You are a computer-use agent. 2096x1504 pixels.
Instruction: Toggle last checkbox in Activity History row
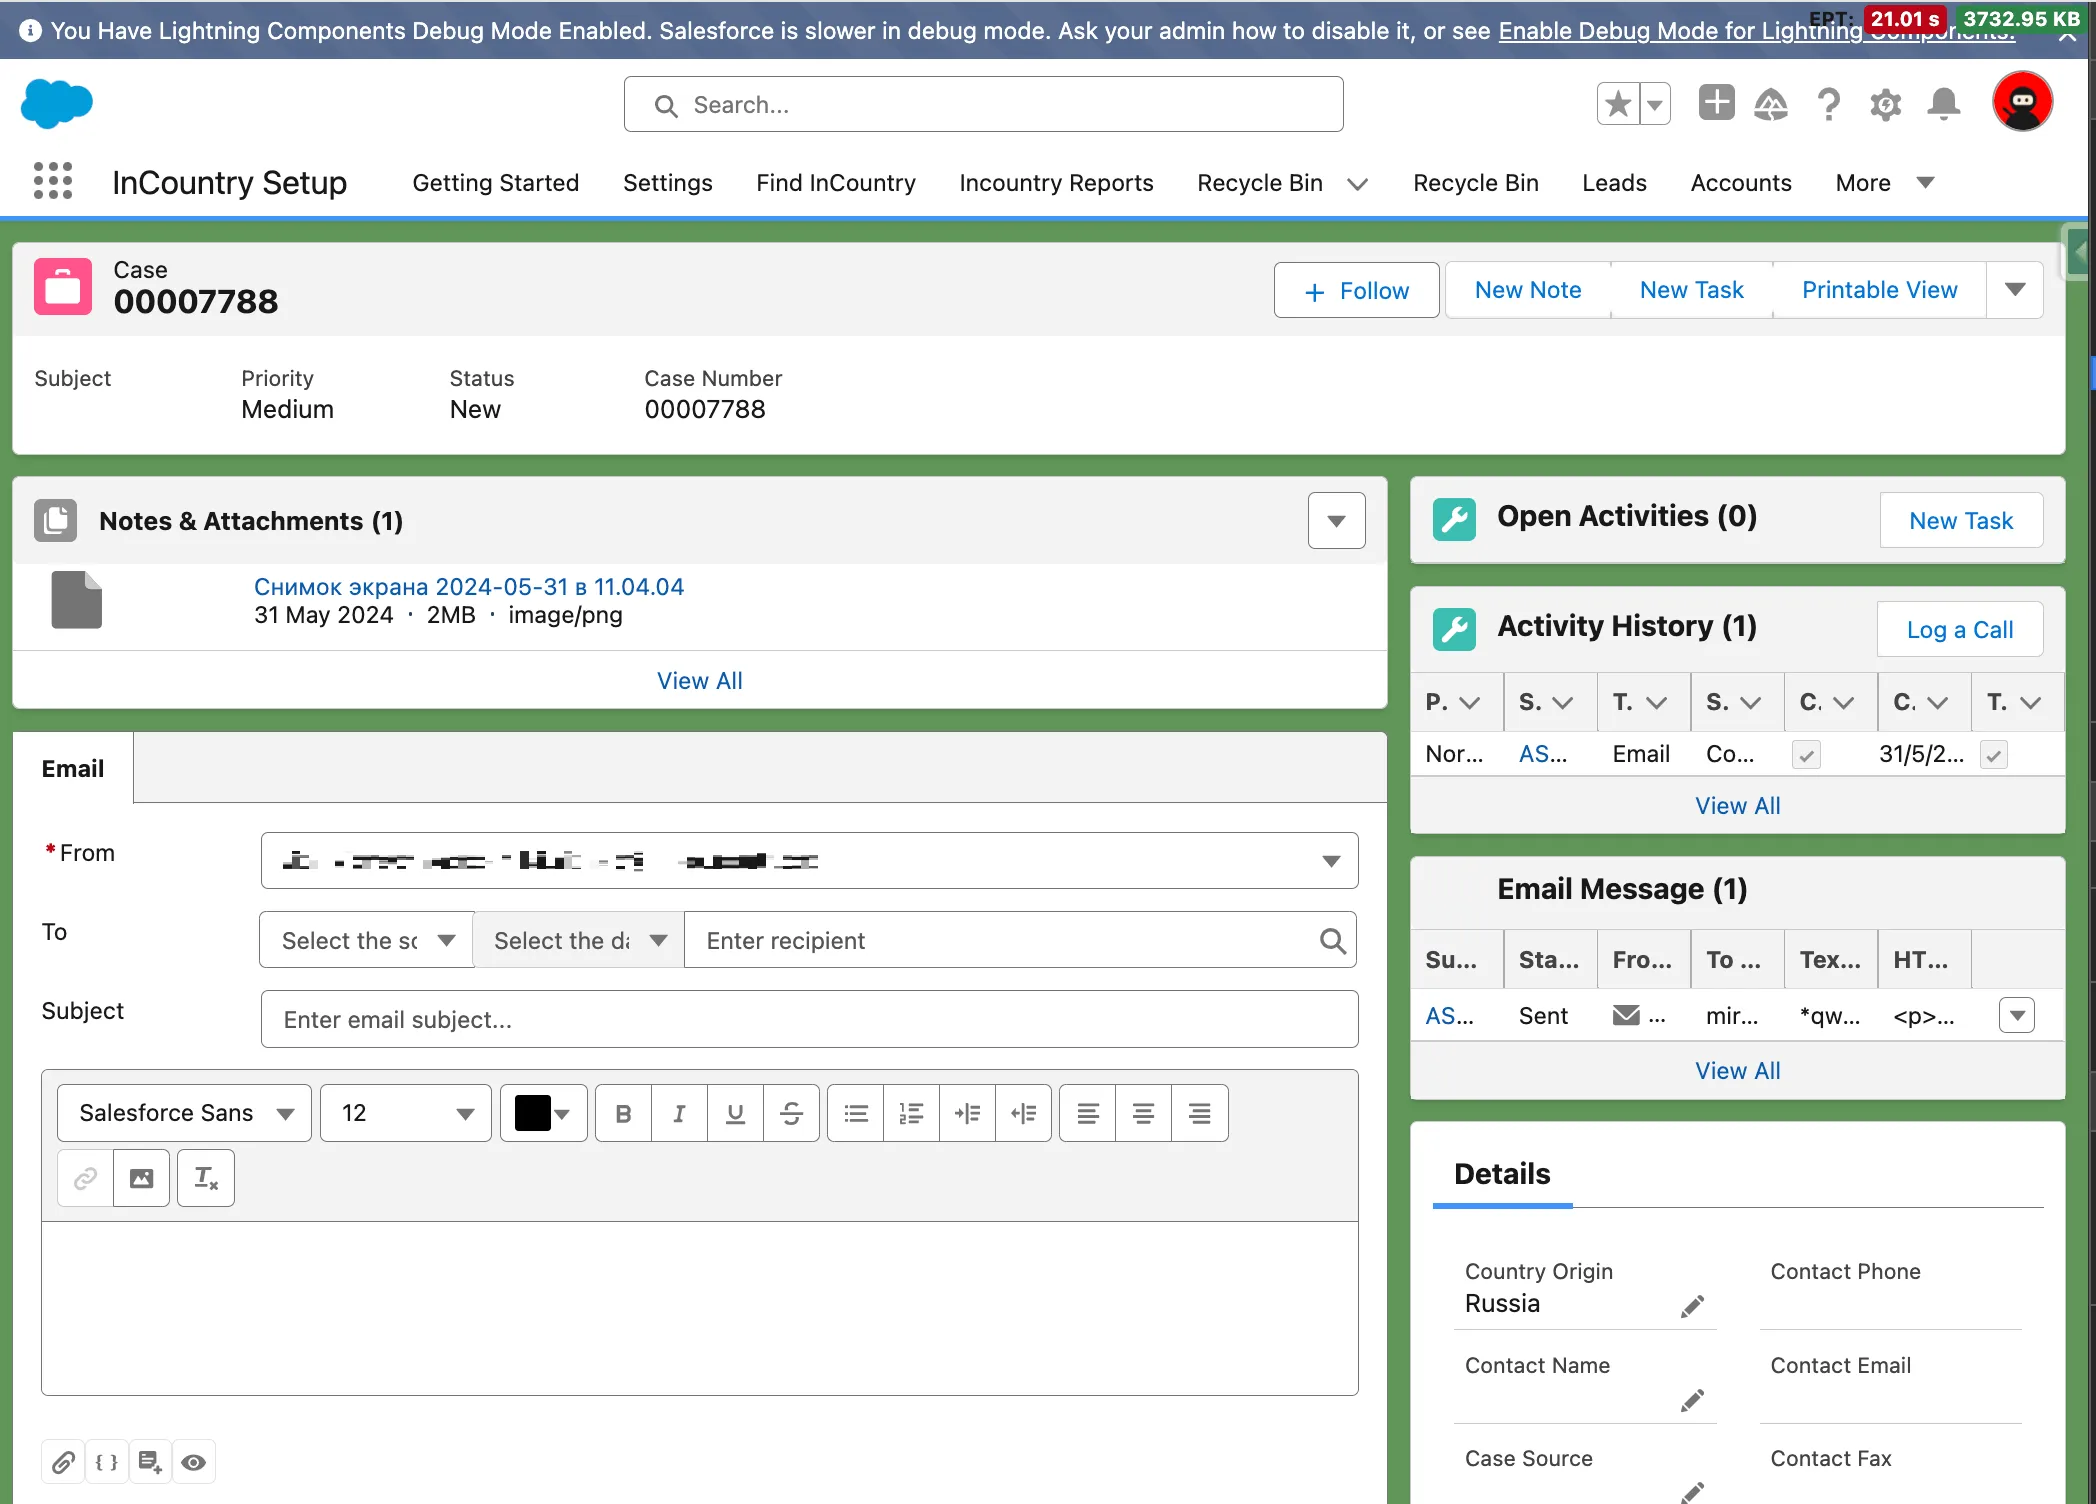point(1993,755)
